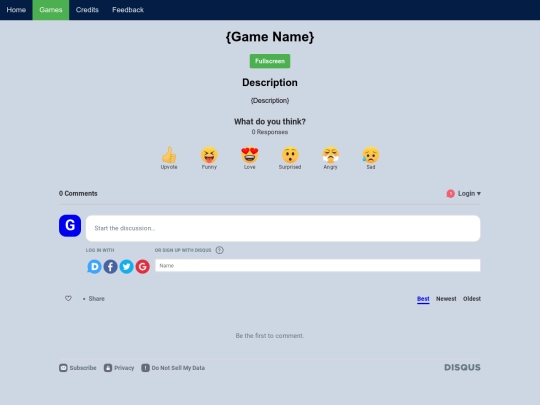Go to the Home nav item

(16, 10)
